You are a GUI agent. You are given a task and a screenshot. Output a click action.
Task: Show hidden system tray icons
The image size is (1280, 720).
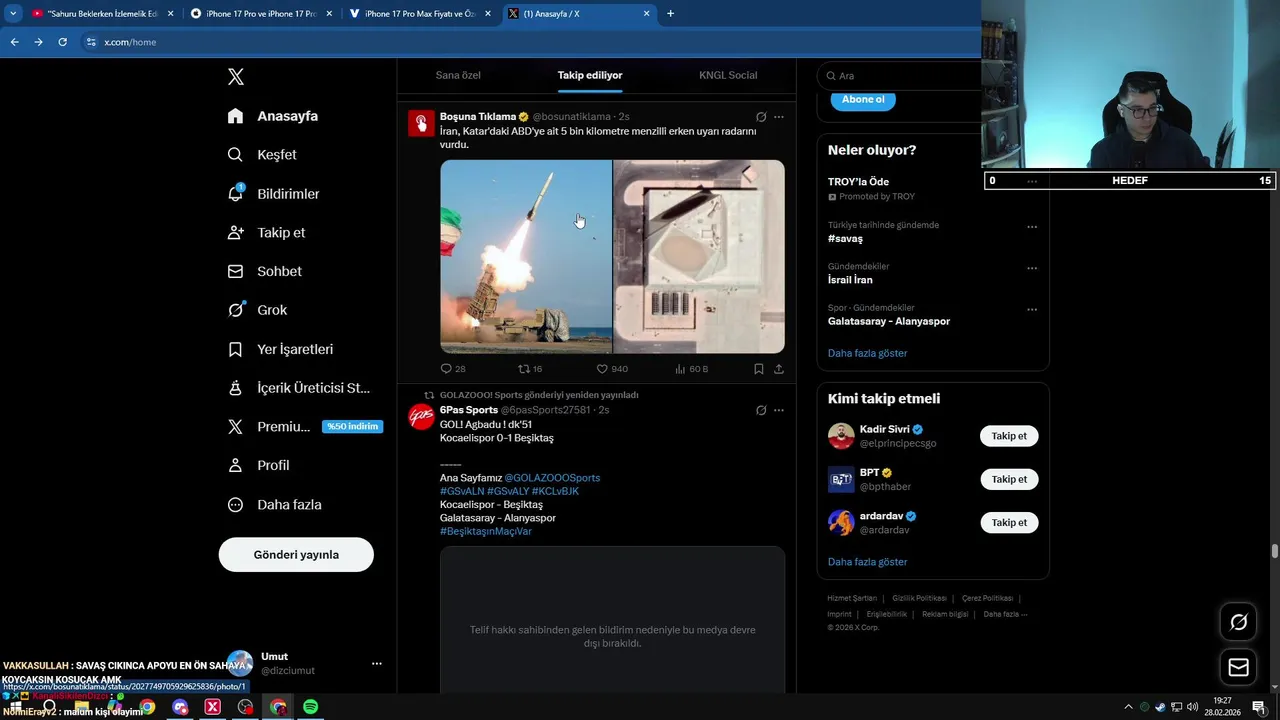coord(1128,707)
